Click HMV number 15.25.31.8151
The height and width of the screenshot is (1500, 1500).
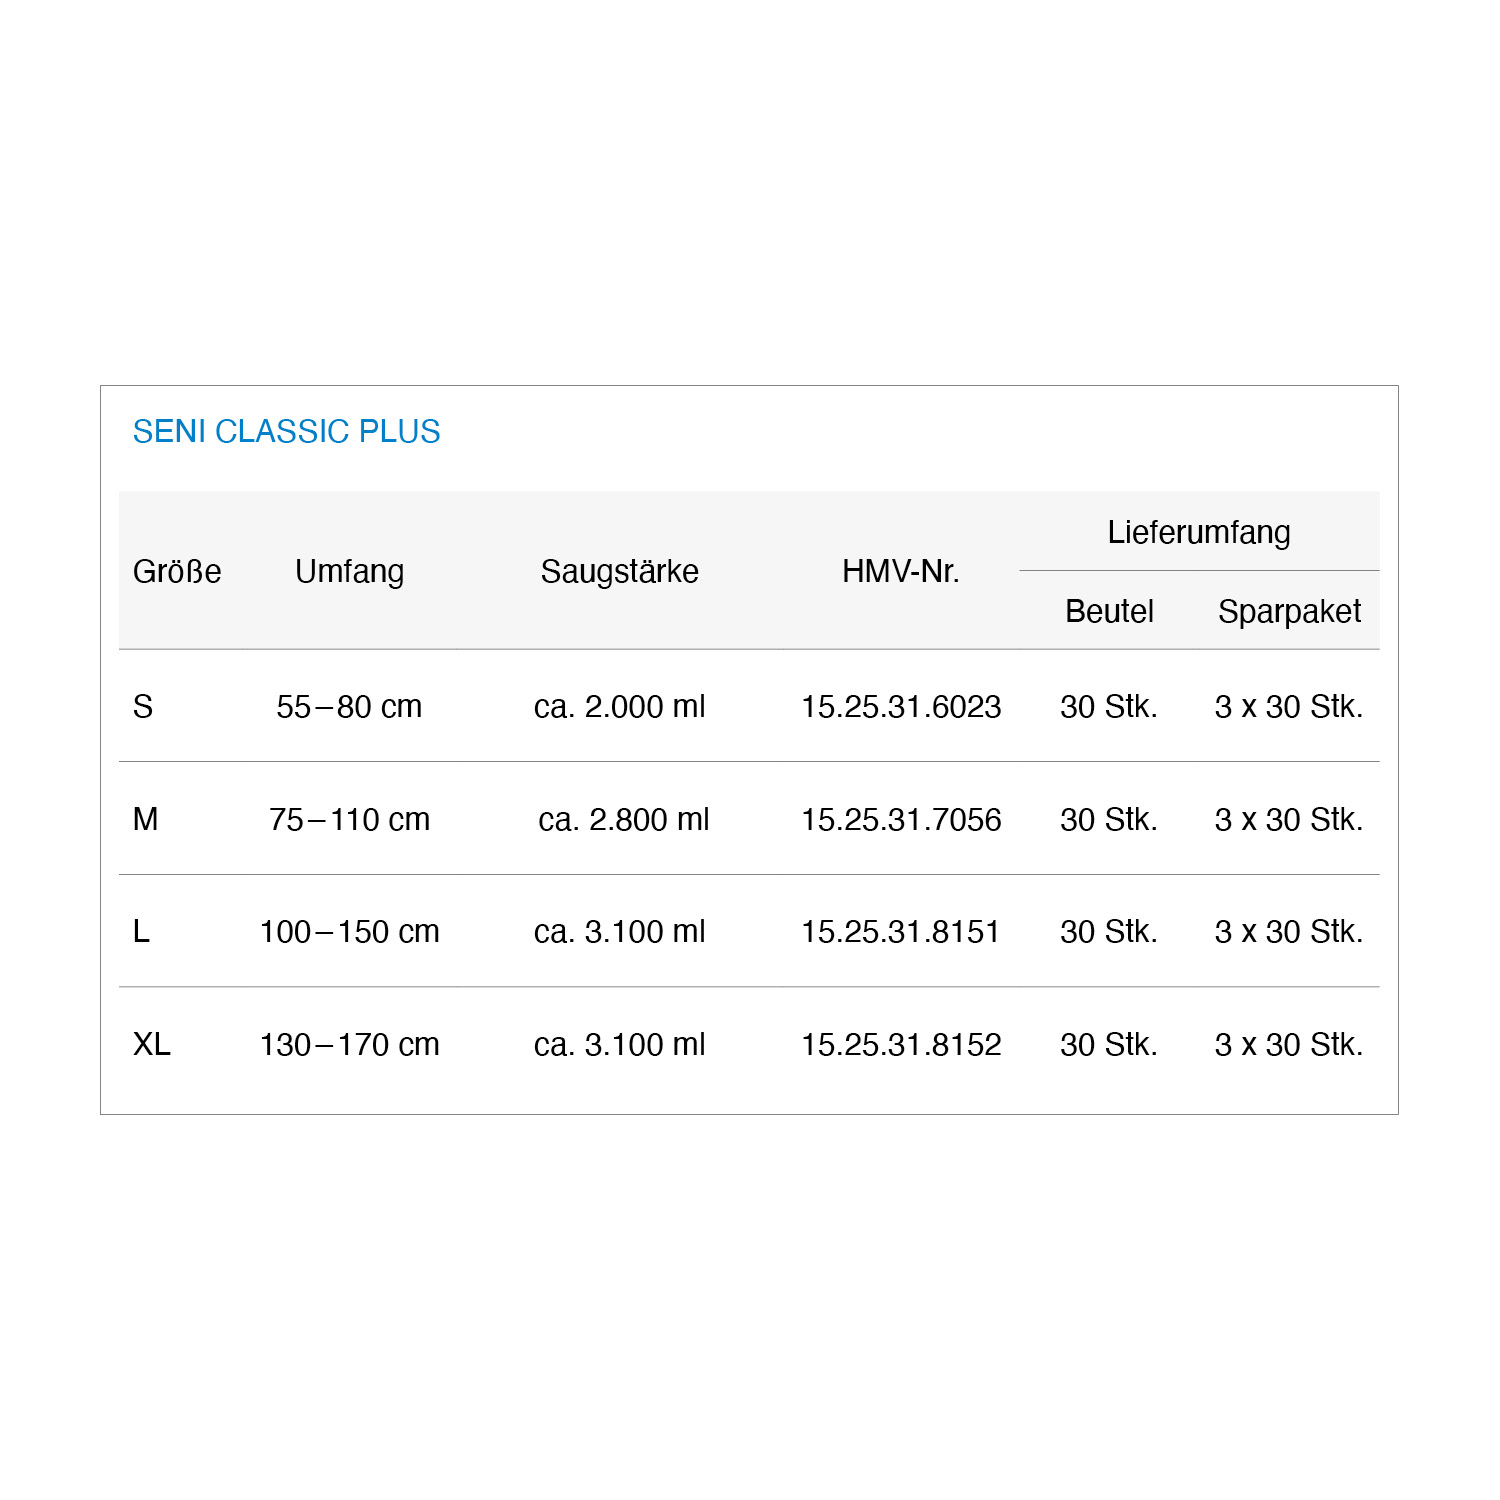tap(901, 932)
